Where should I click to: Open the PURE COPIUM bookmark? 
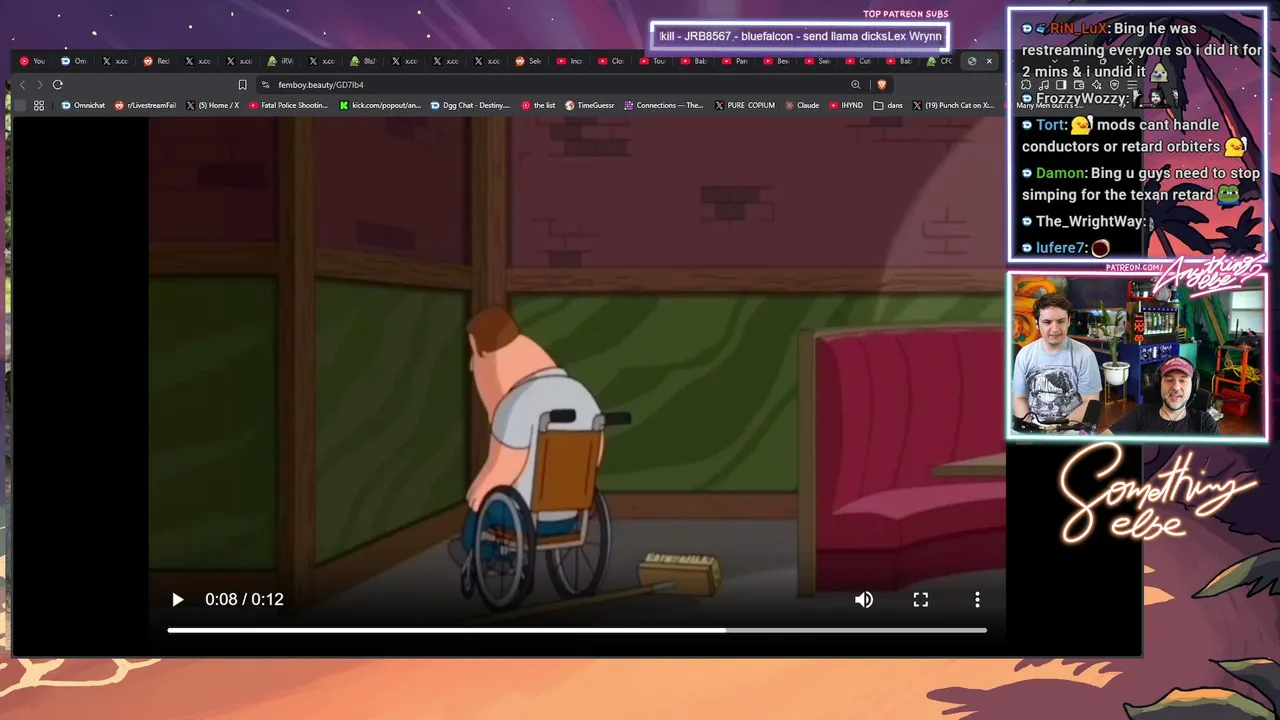coord(745,105)
